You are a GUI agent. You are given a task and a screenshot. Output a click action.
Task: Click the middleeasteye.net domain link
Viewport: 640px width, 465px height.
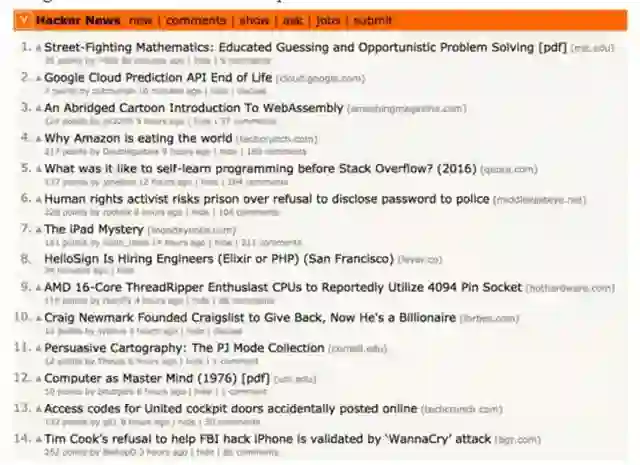tap(539, 200)
